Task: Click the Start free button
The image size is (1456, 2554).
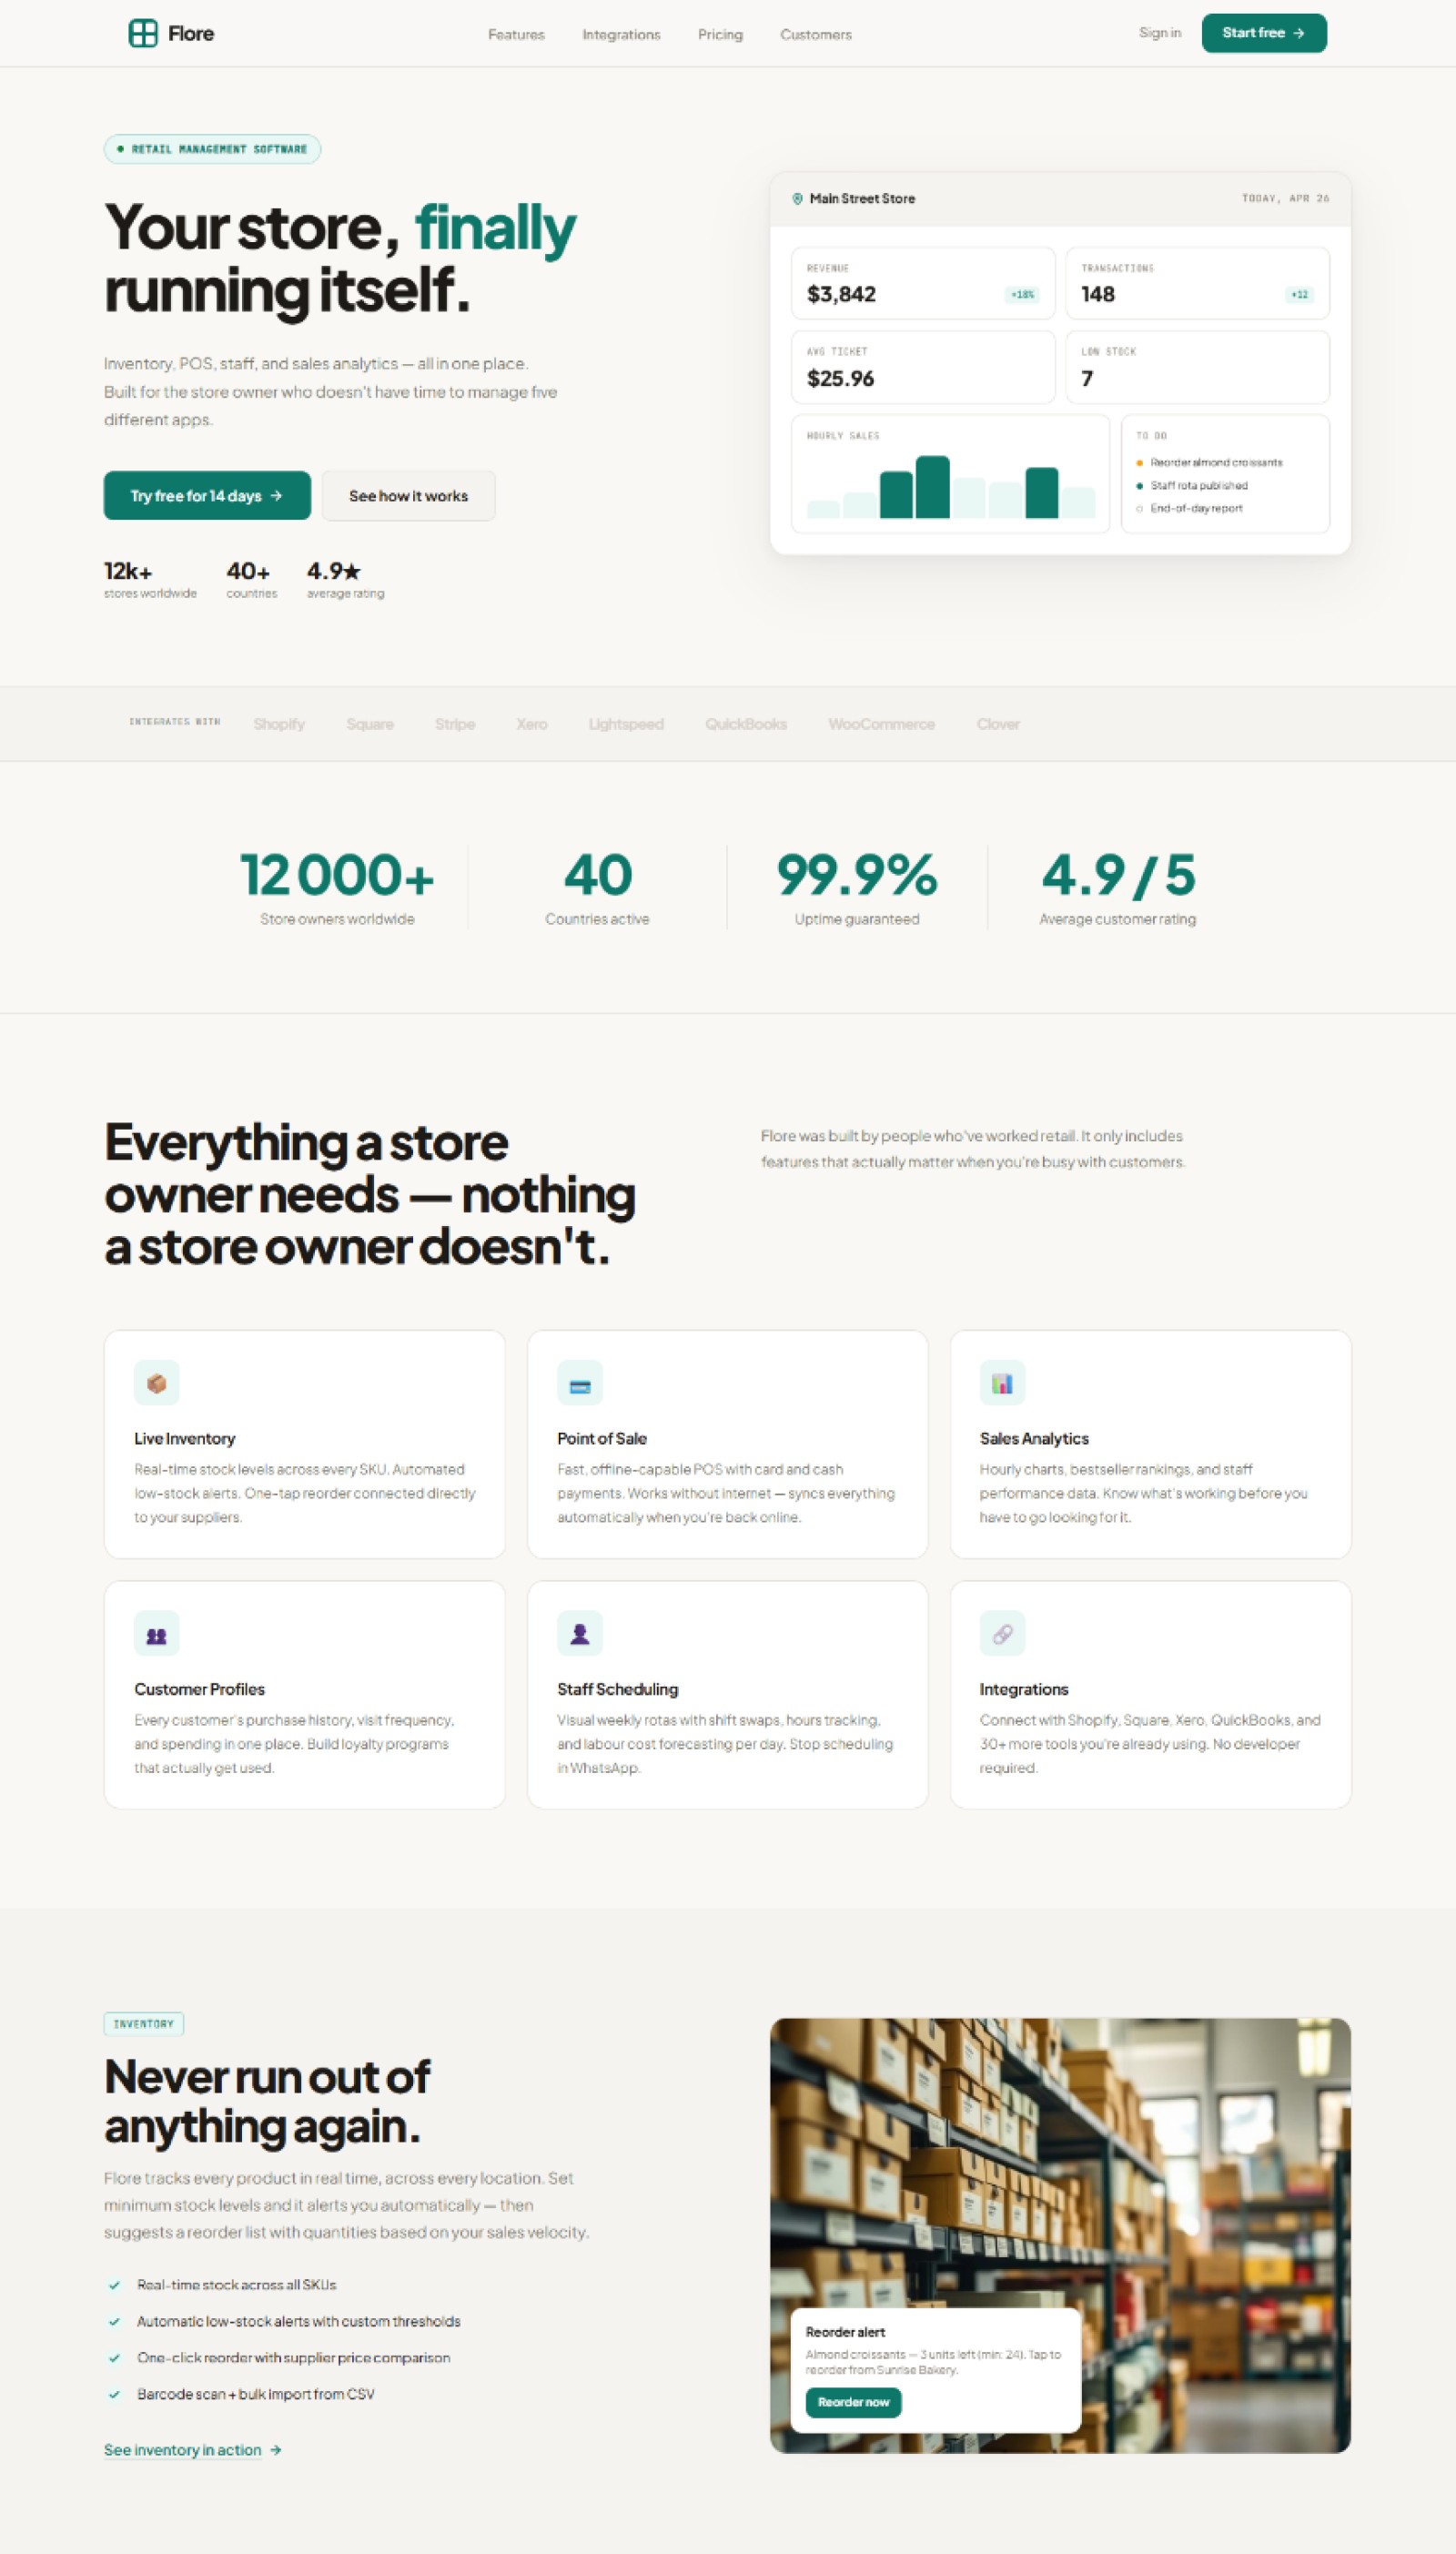Action: click(1264, 32)
